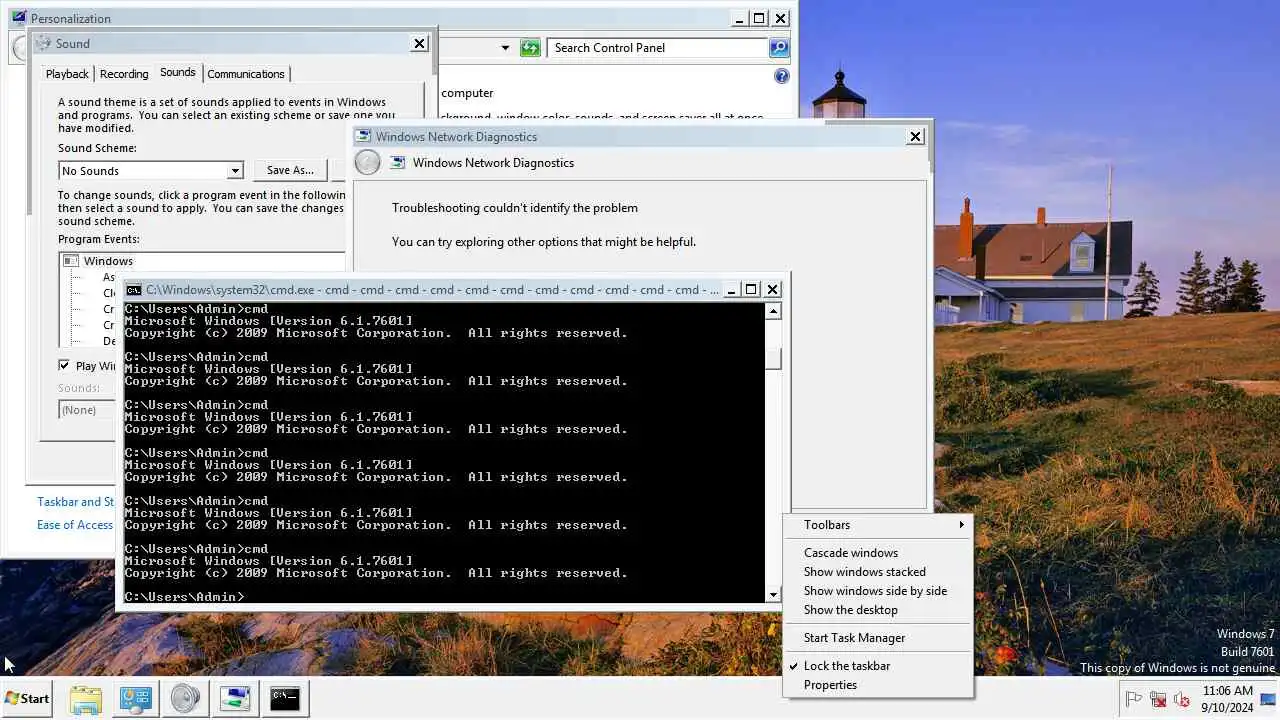The height and width of the screenshot is (720, 1280).
Task: Toggle Play Windows Startup sound checkbox
Action: click(x=64, y=366)
